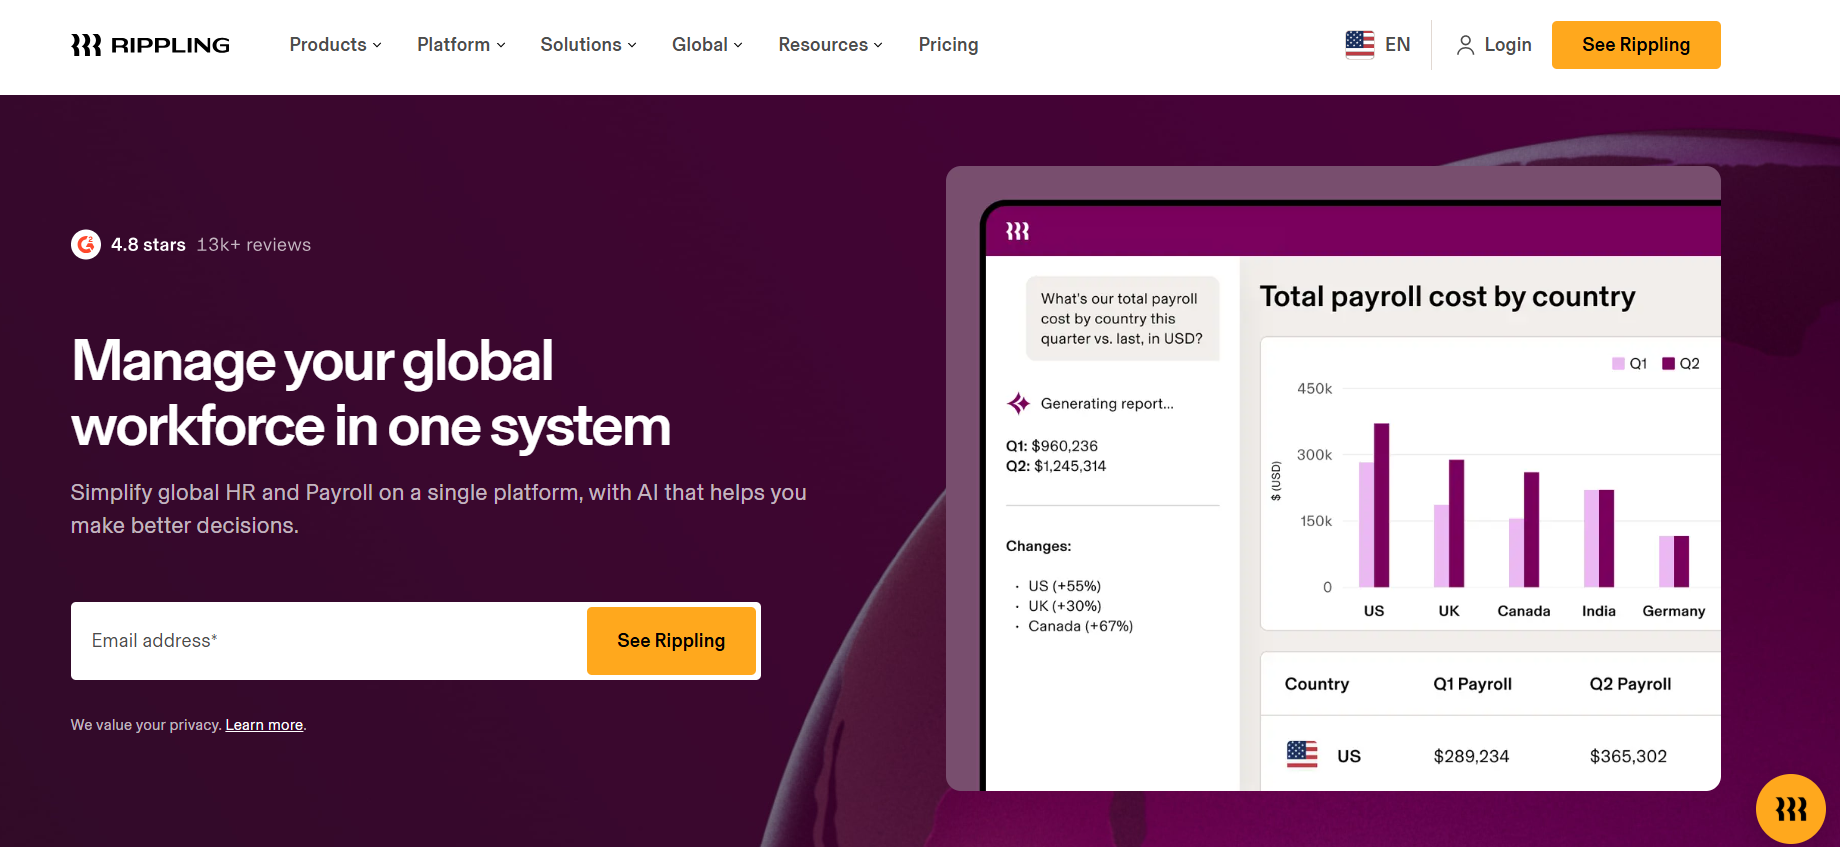Click the Country column header
The image size is (1840, 847).
1316,684
